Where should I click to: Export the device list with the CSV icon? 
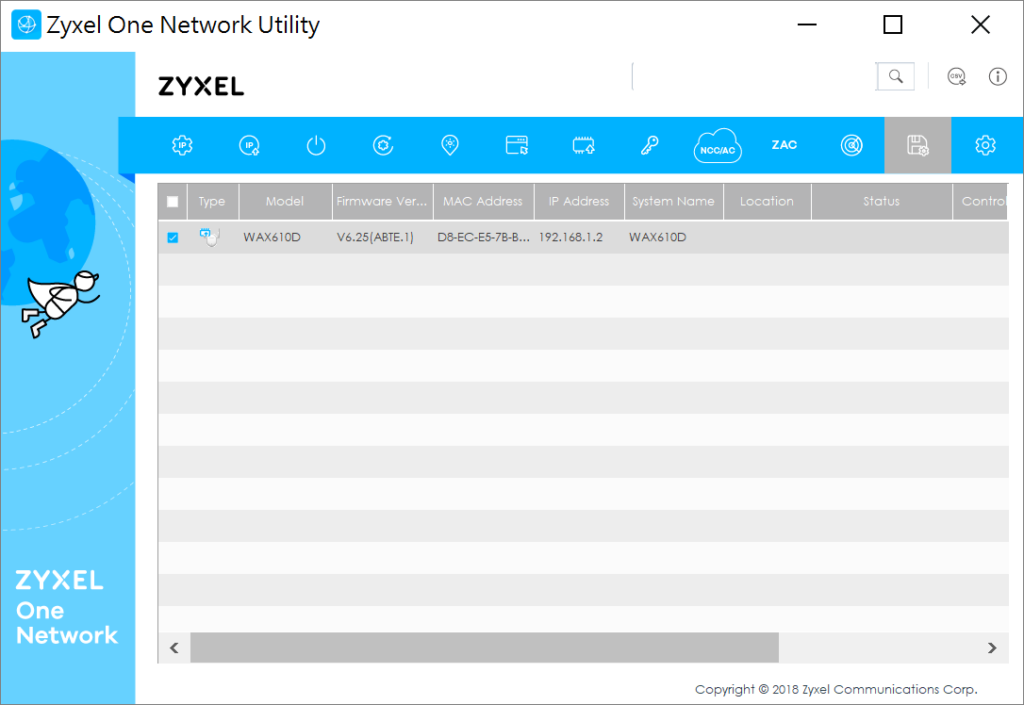pos(957,76)
